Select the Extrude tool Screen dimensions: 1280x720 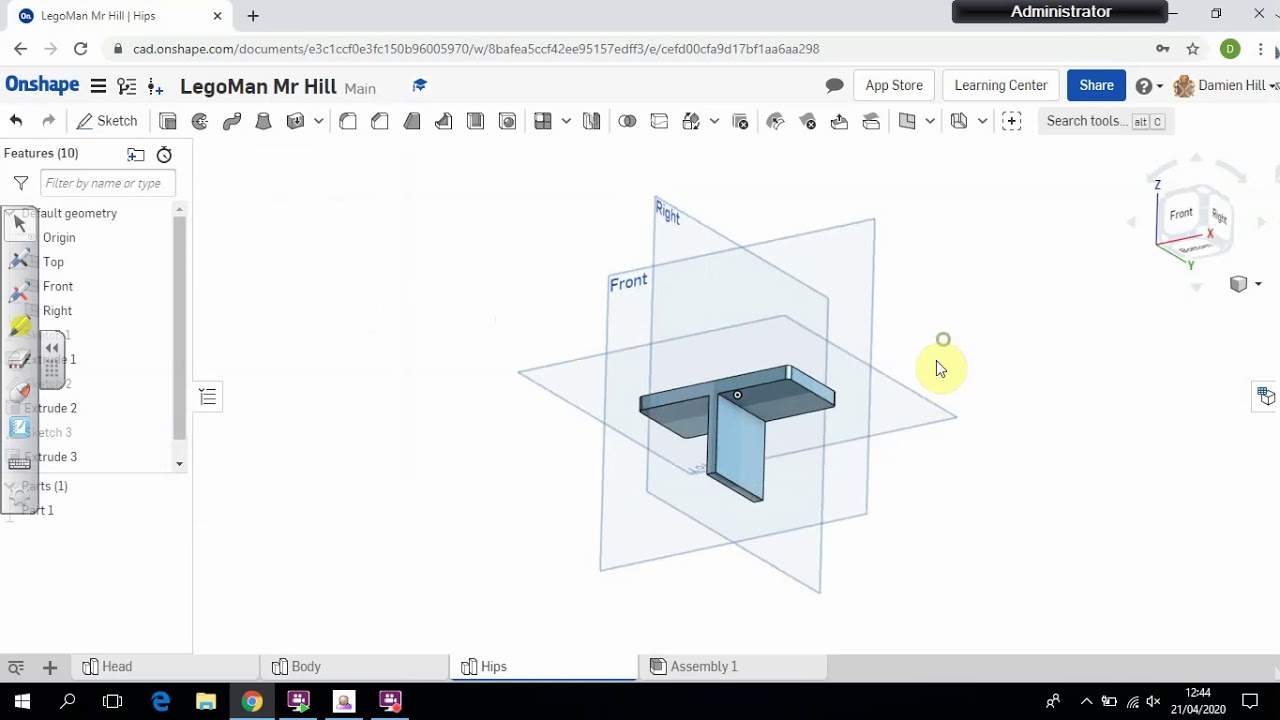pyautogui.click(x=168, y=121)
